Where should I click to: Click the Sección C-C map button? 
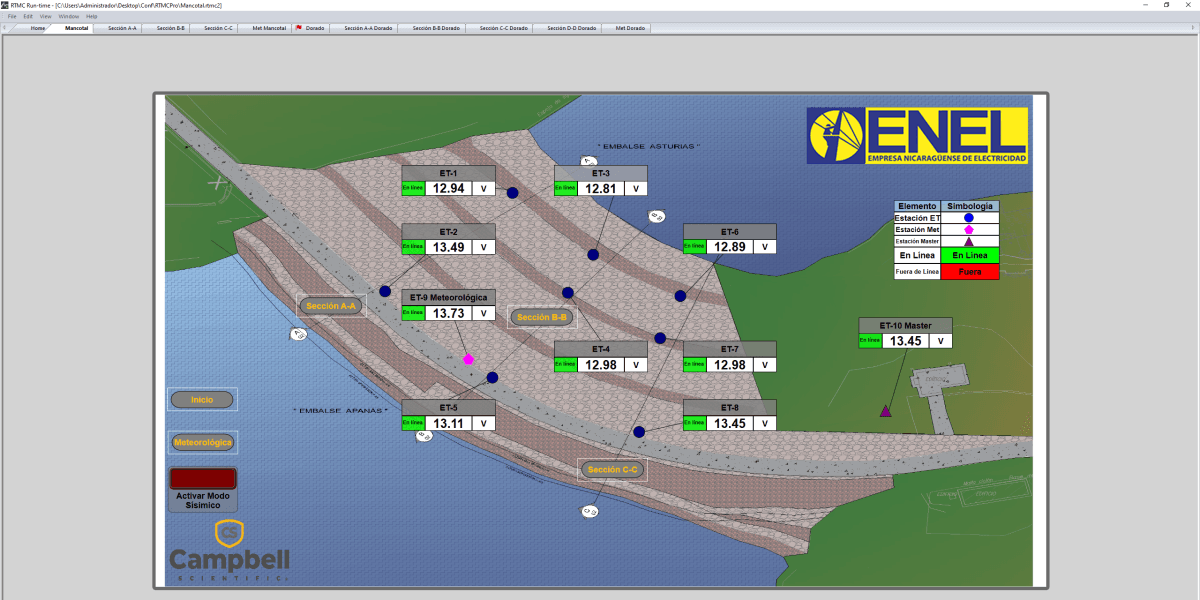coord(612,469)
